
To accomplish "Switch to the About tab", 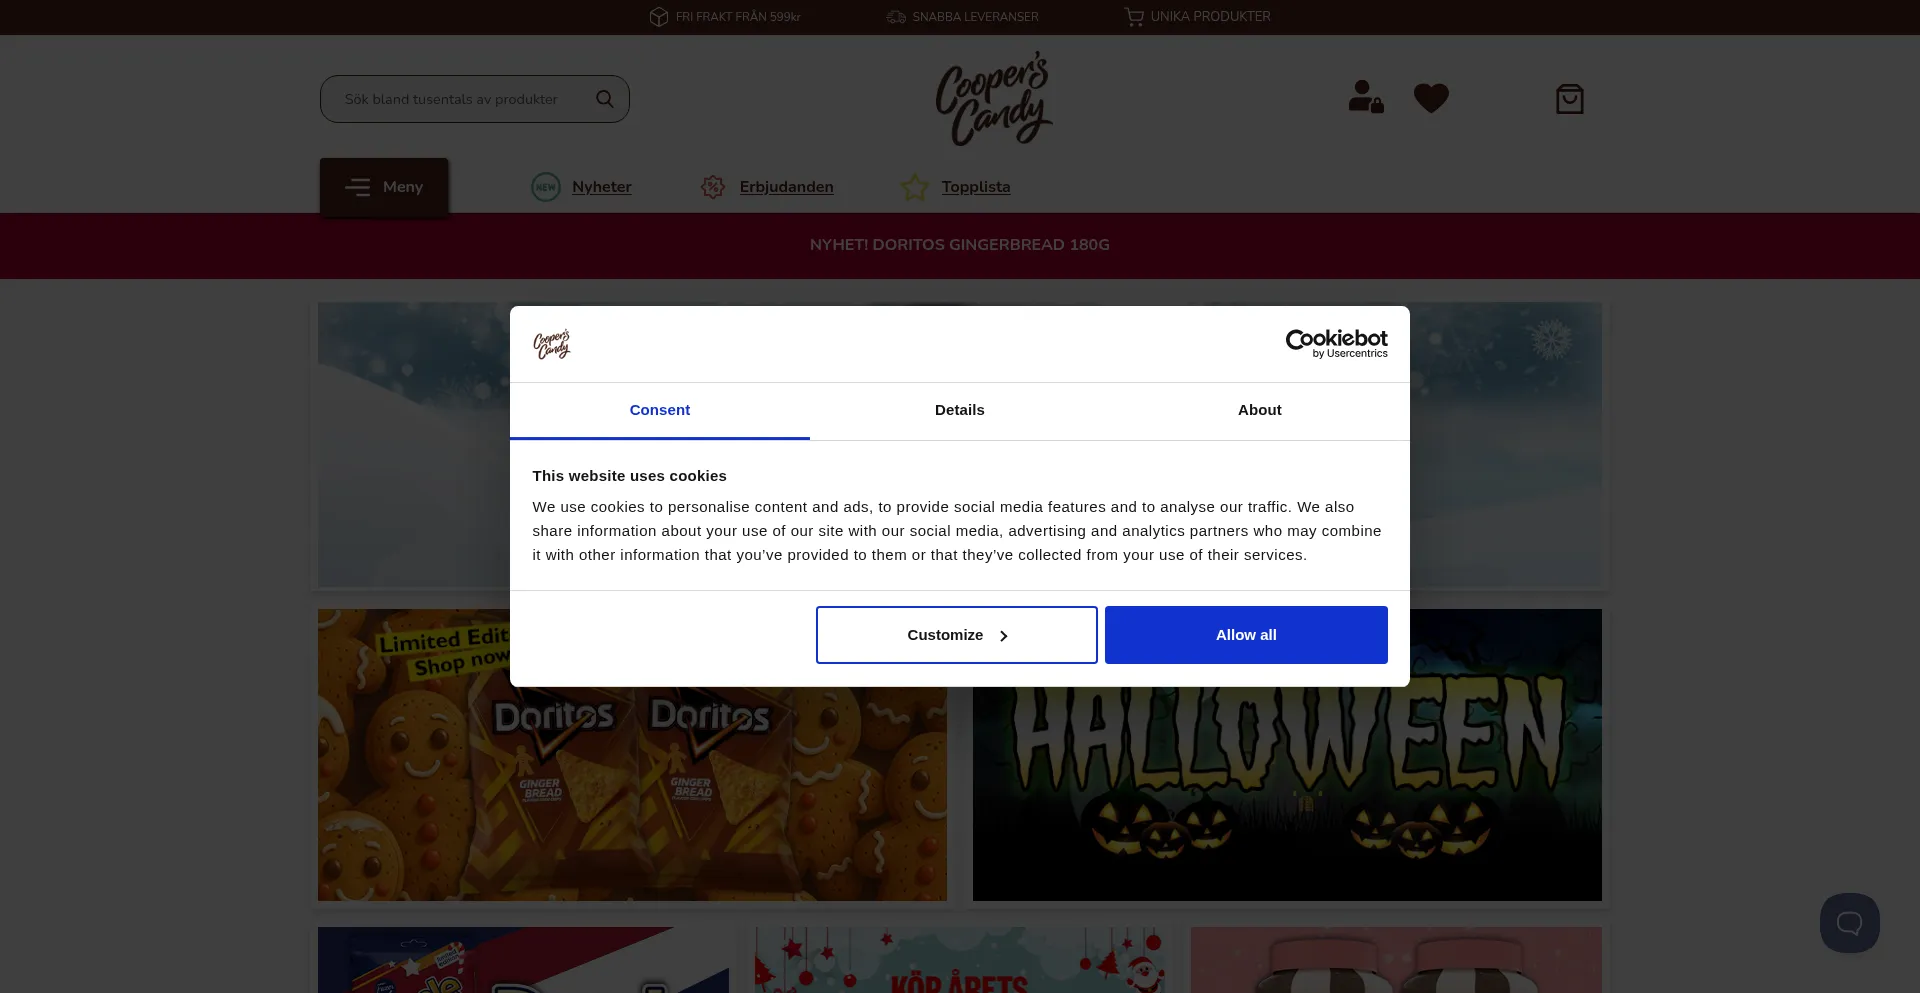I will [x=1260, y=410].
